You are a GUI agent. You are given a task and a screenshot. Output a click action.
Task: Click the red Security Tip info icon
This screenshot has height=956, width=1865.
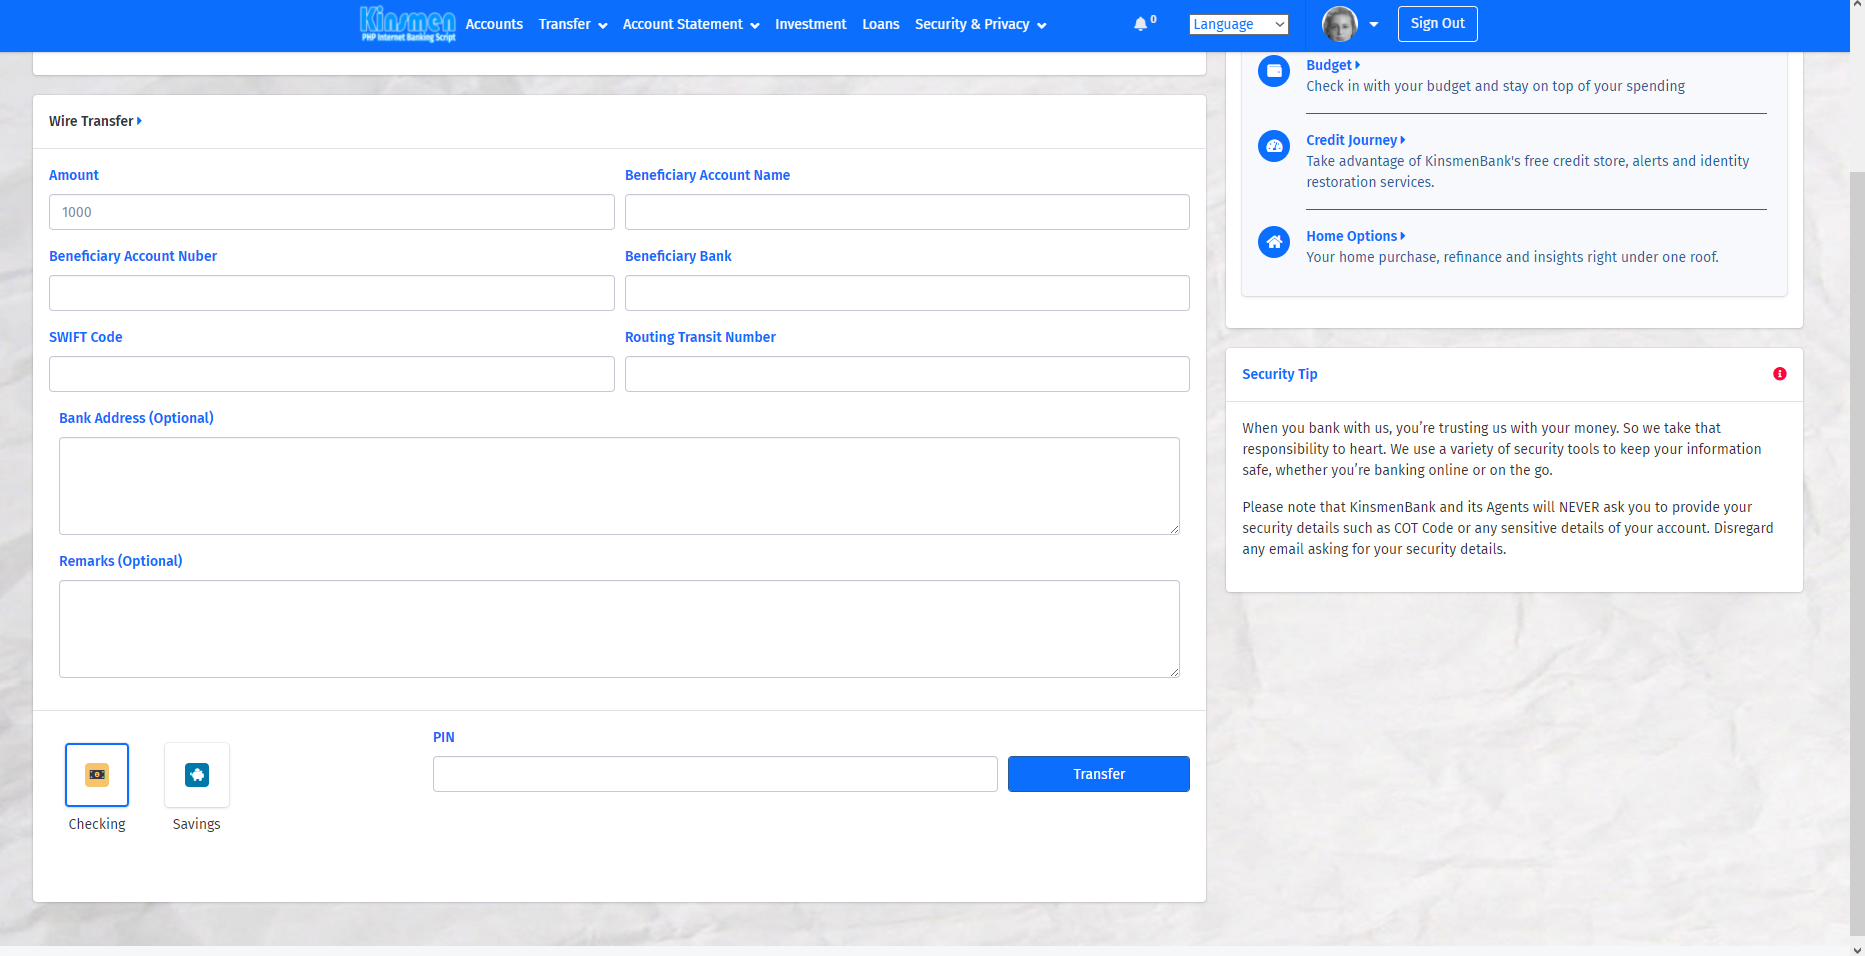(x=1779, y=374)
